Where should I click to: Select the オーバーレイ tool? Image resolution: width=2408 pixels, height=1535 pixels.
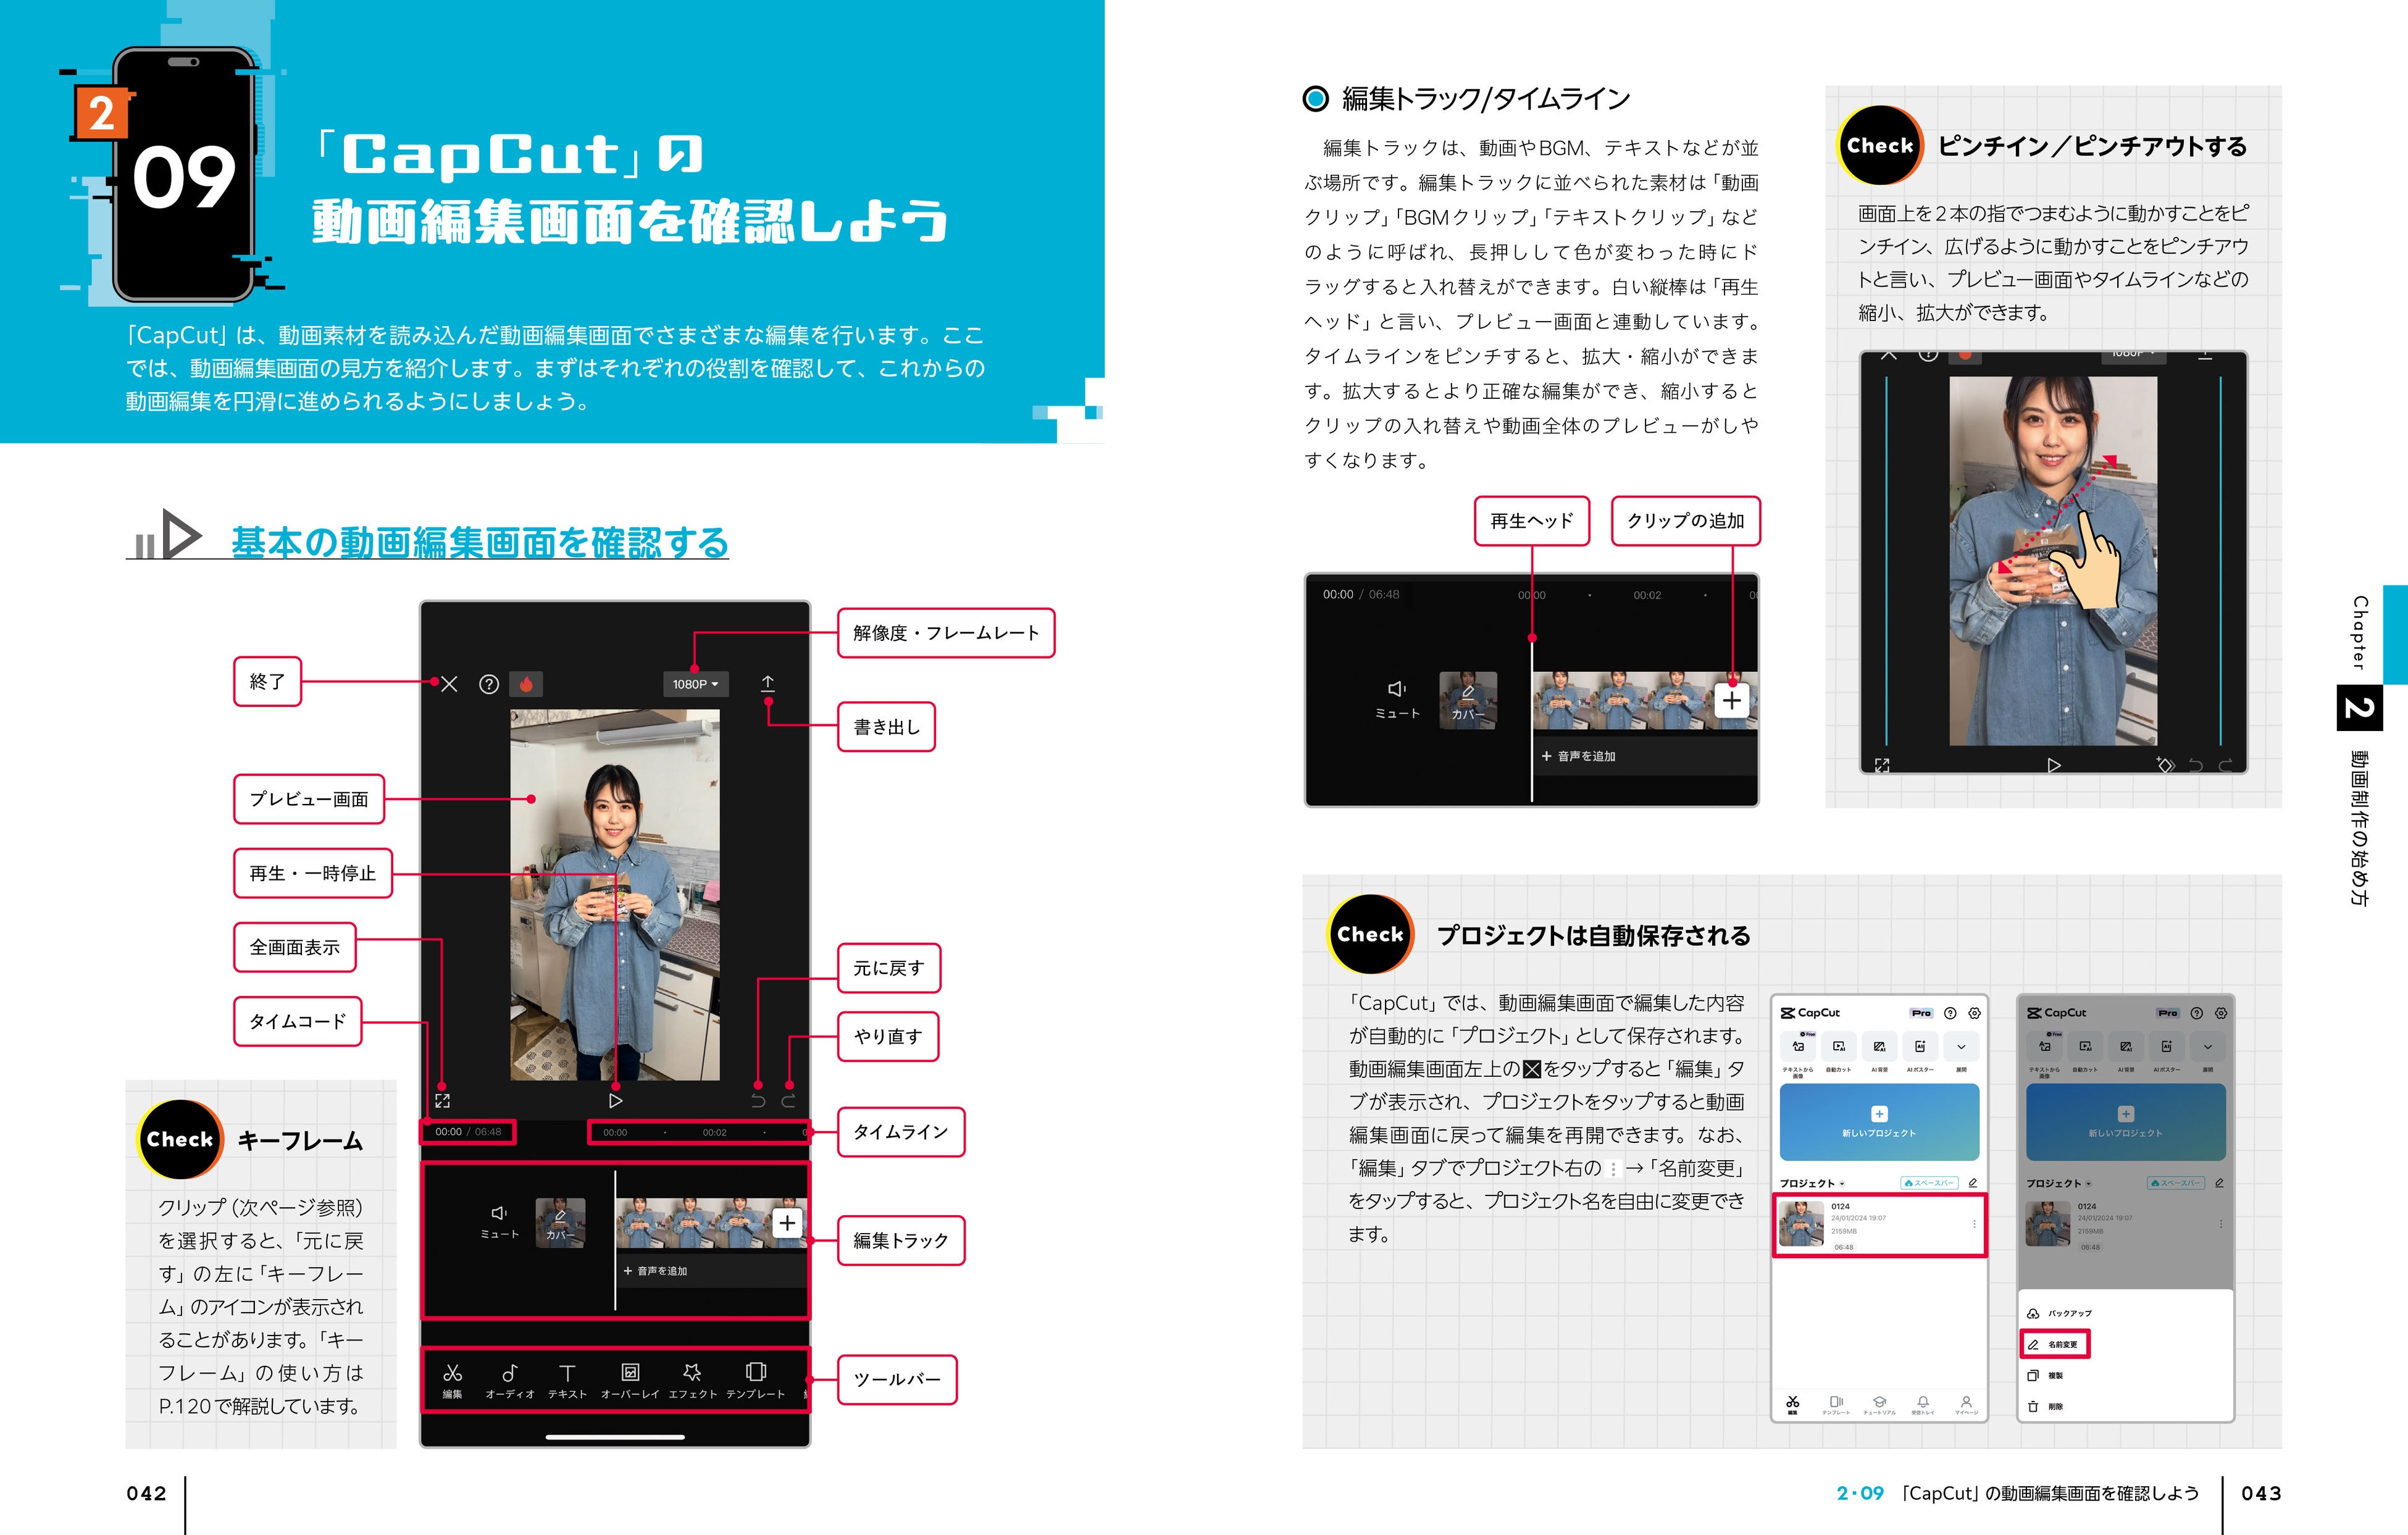pos(631,1373)
